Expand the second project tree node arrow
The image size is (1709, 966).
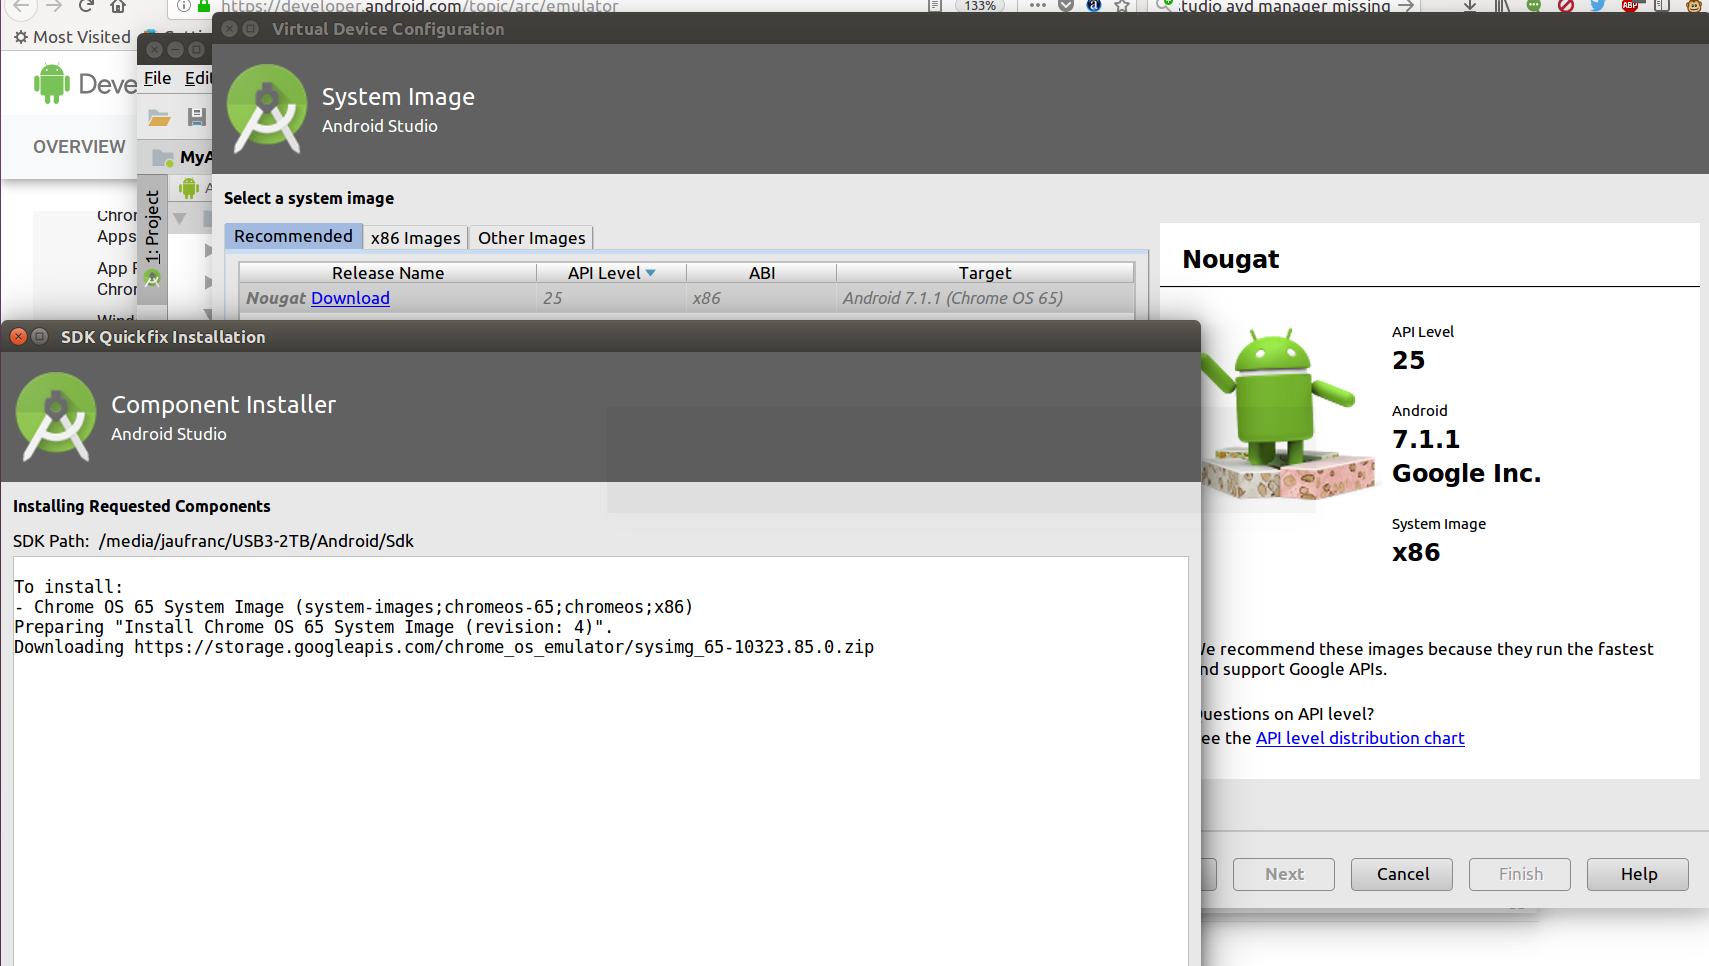(x=208, y=283)
